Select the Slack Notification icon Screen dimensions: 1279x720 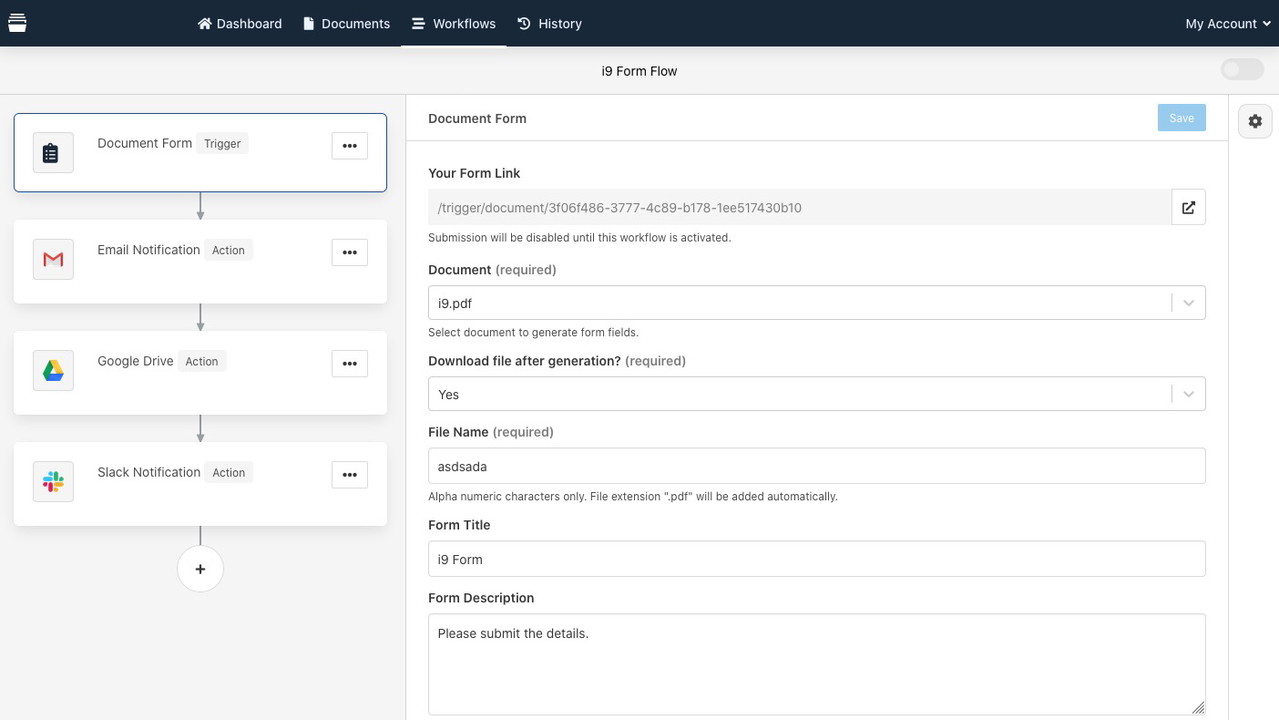53,482
